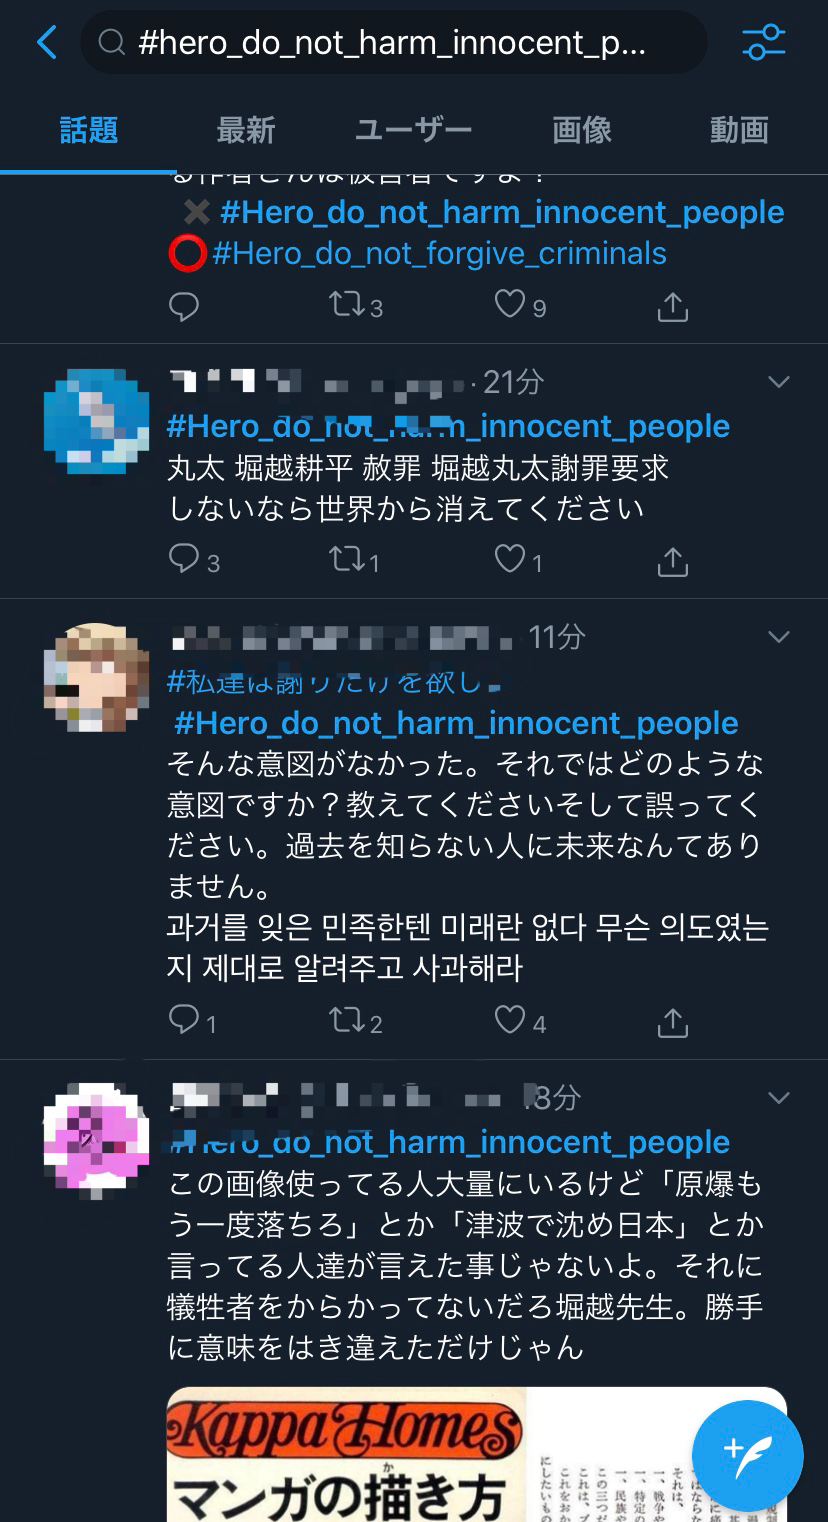The width and height of the screenshot is (828, 1522).
Task: Expand the options chevron on 21分 tweet
Action: 778,382
